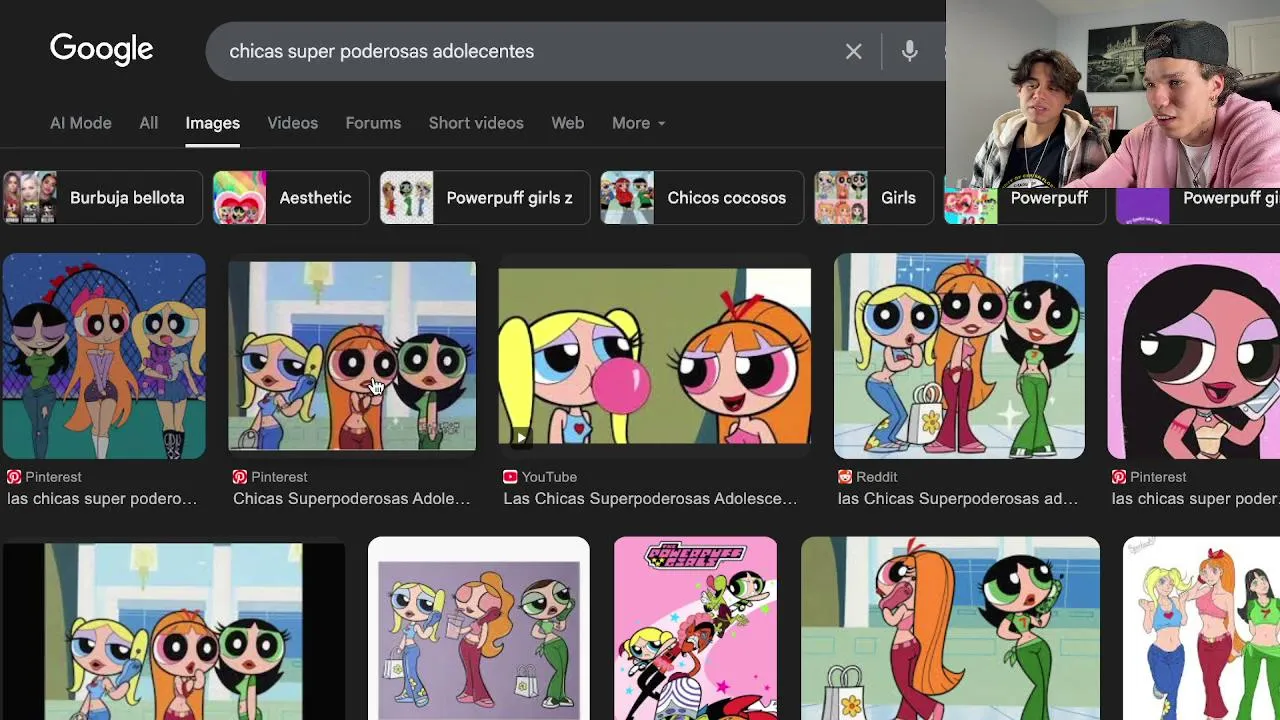The height and width of the screenshot is (720, 1280).
Task: Click the Aesthetic chip's thumbnail icon
Action: 240,198
